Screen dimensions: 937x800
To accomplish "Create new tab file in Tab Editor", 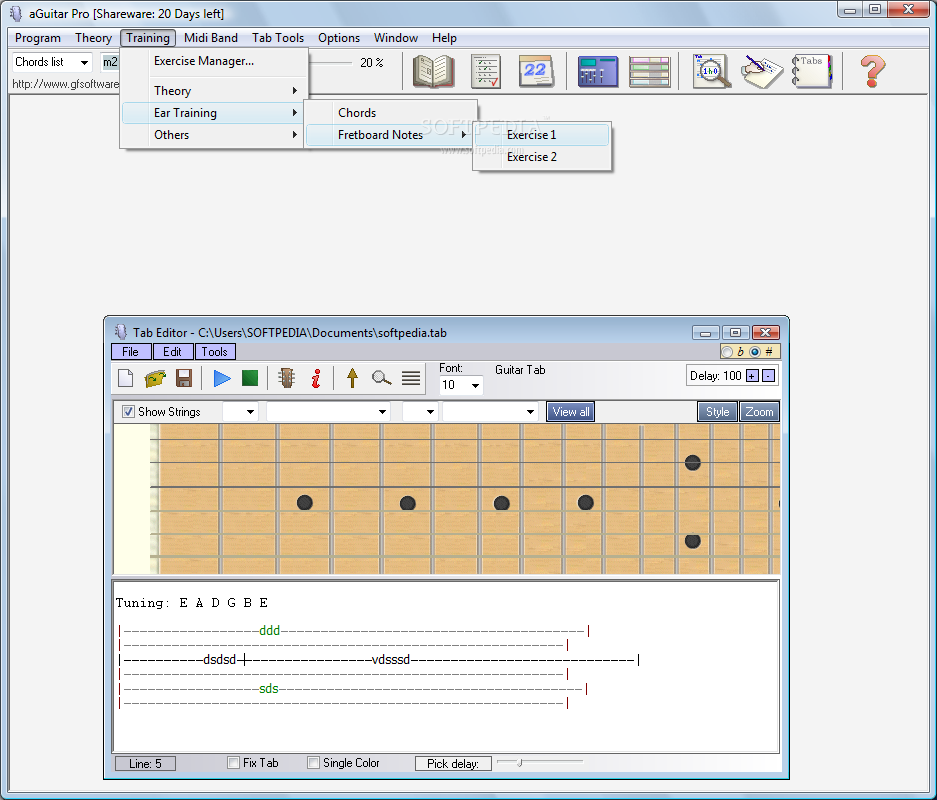I will coord(125,378).
